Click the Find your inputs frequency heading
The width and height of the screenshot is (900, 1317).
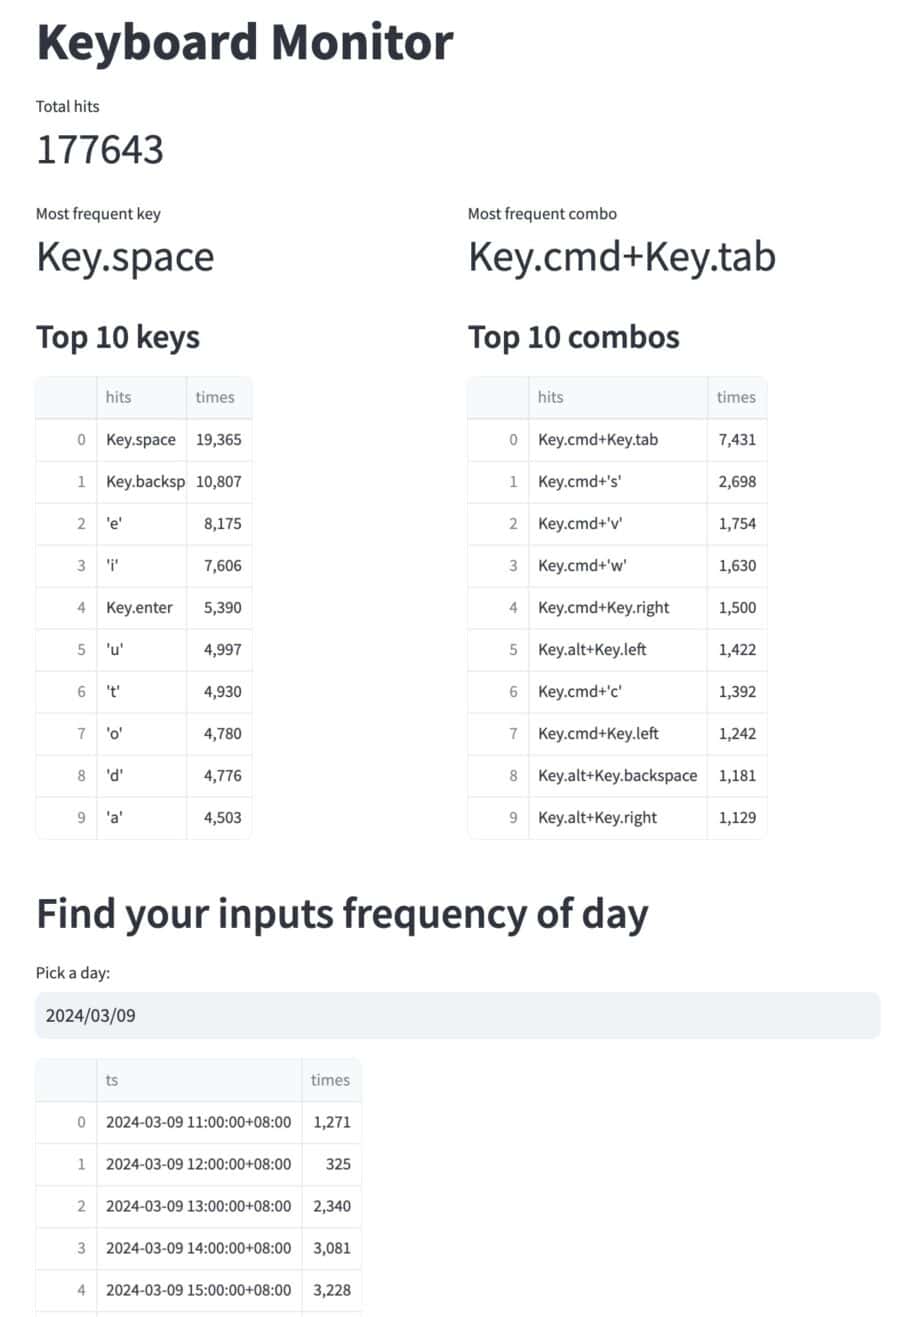coord(341,912)
